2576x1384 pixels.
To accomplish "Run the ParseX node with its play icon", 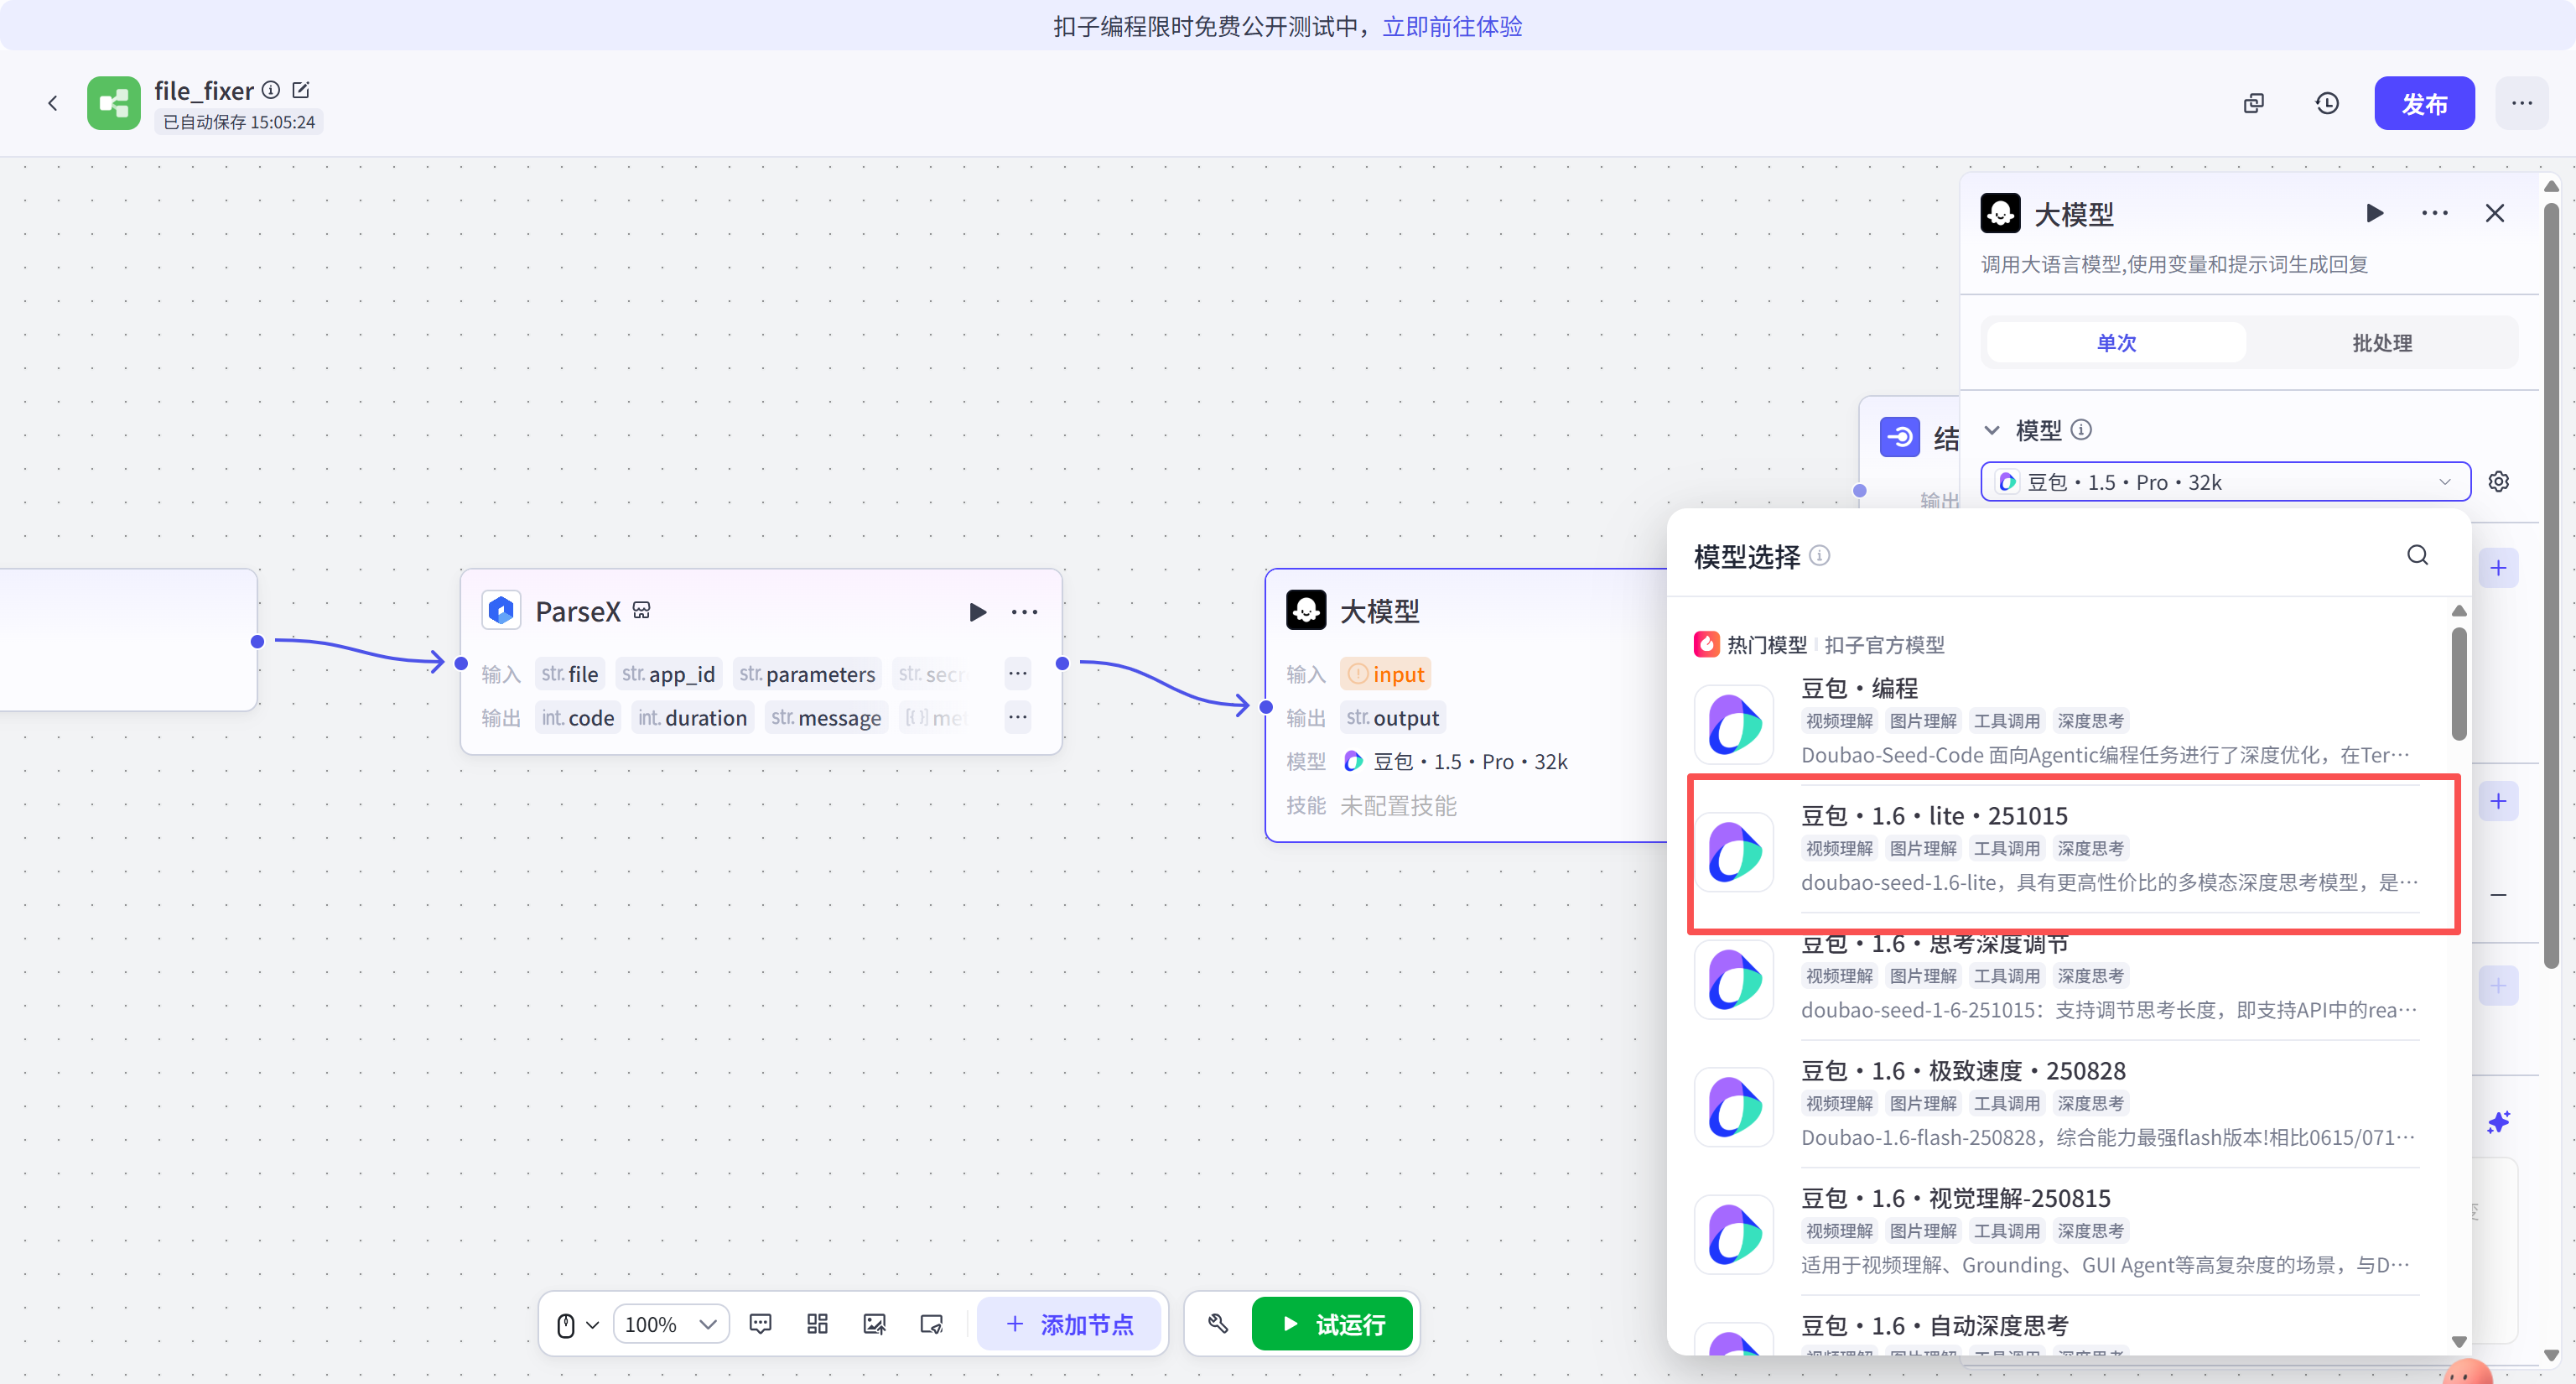I will (977, 612).
